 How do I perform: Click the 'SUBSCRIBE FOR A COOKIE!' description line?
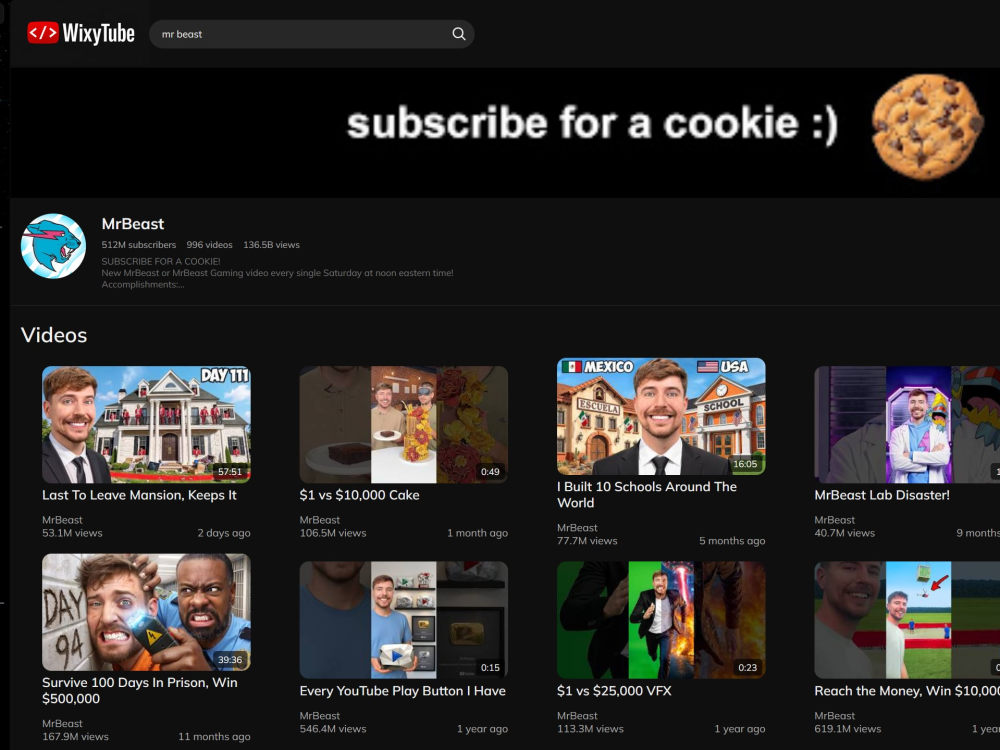pos(161,261)
